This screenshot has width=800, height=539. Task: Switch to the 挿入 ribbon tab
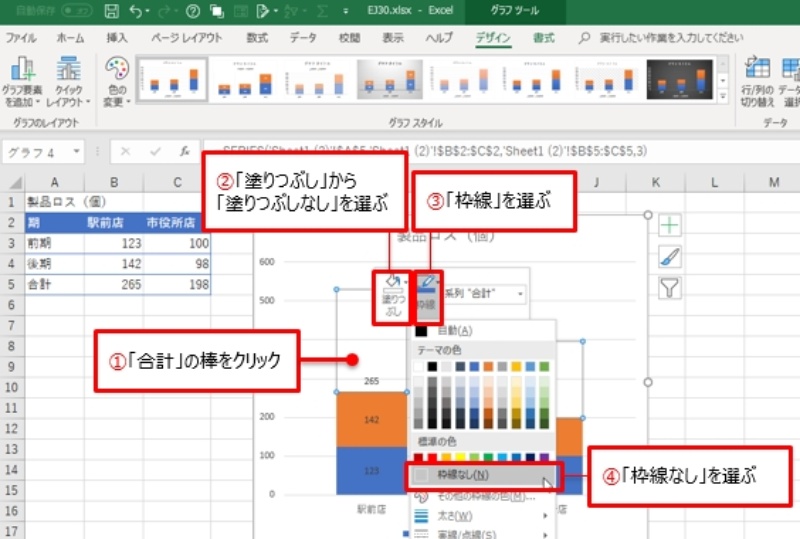pos(117,38)
